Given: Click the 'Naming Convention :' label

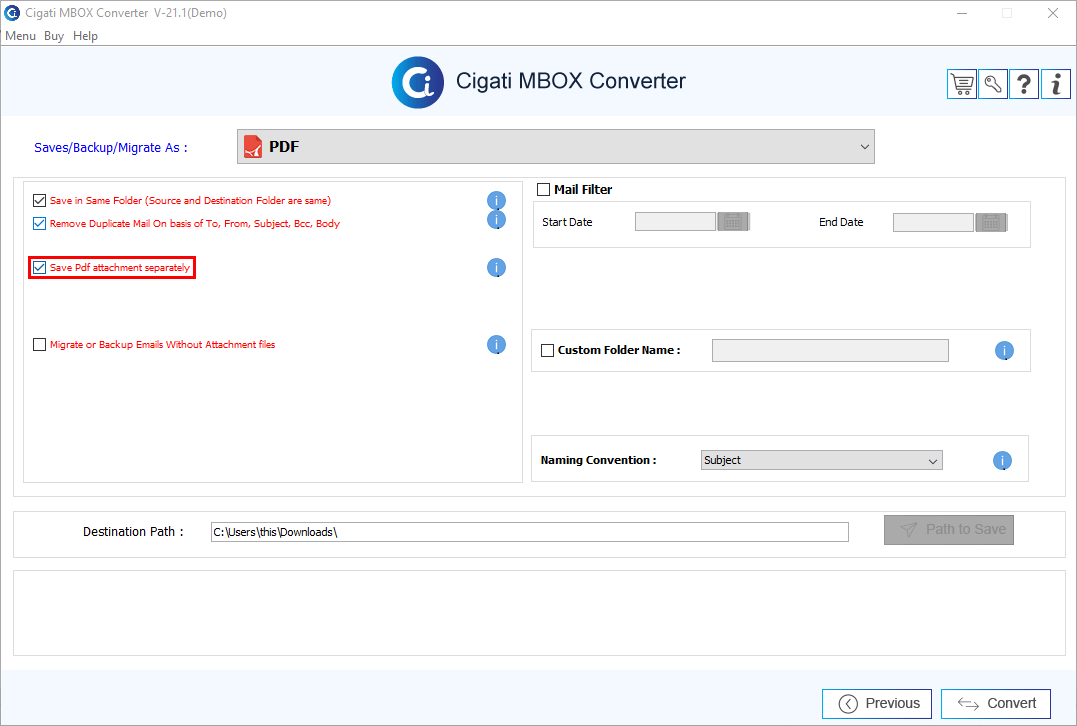Looking at the screenshot, I should (x=598, y=460).
